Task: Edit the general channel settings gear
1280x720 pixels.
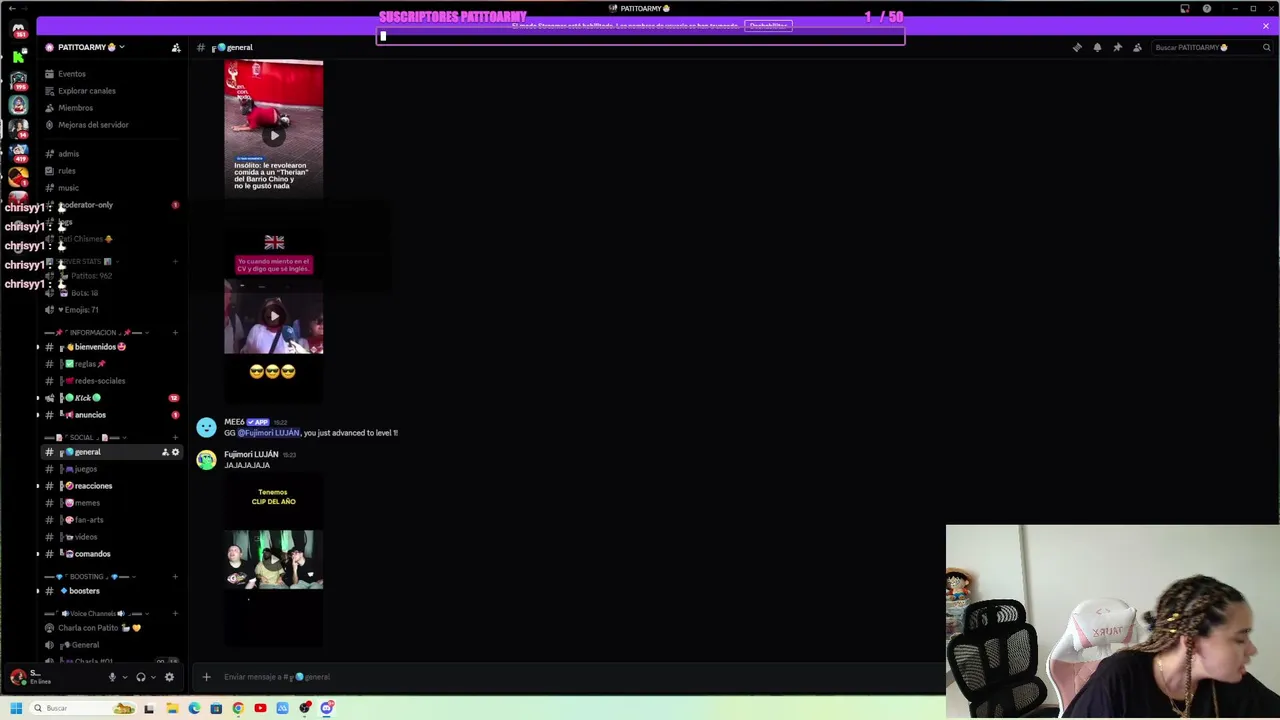Action: [x=175, y=452]
